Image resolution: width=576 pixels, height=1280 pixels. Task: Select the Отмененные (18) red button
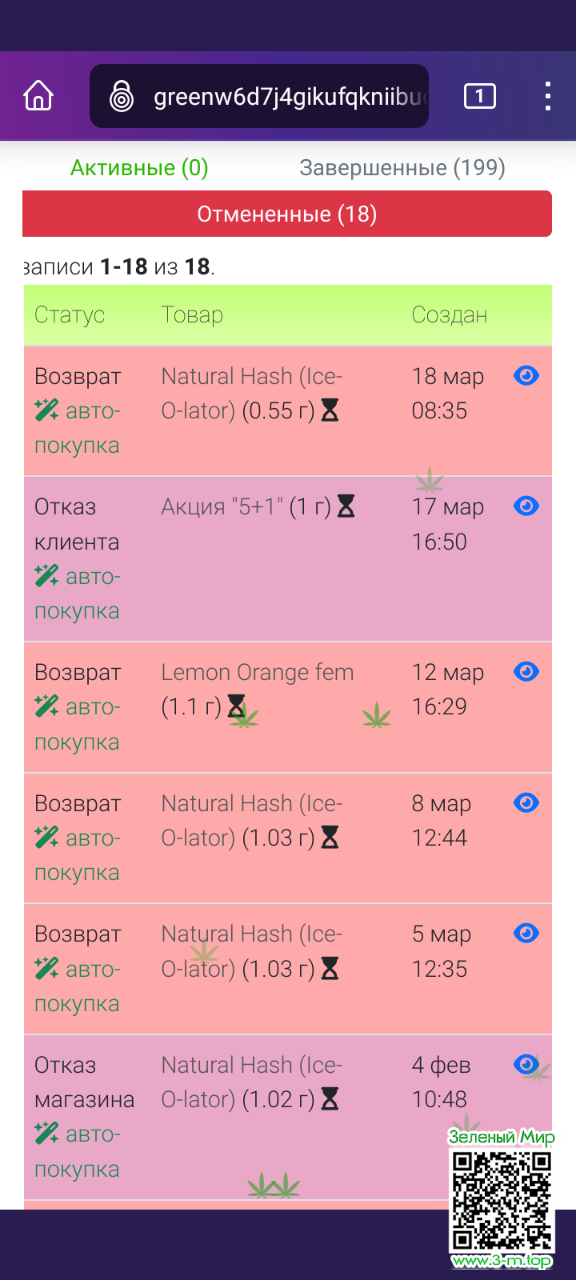coord(287,214)
